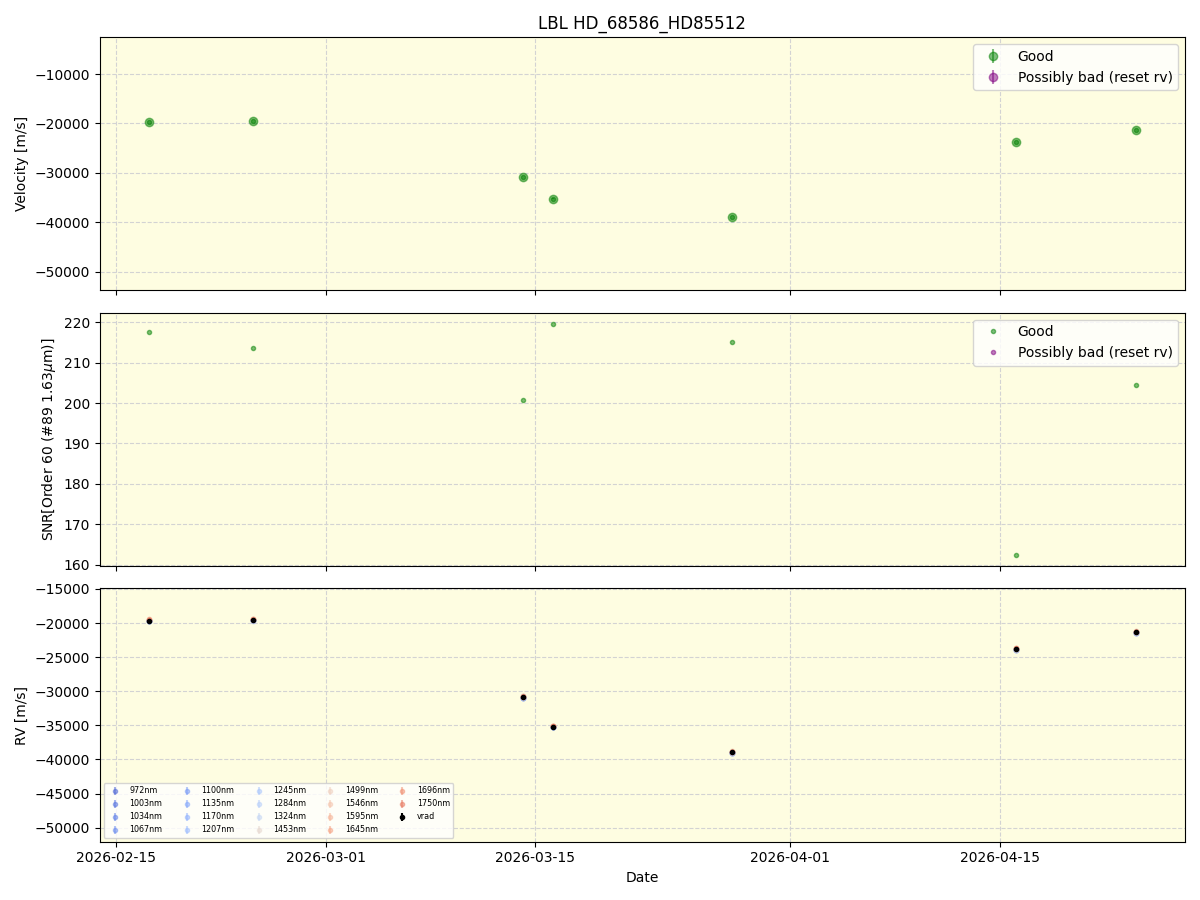The image size is (1200, 900).
Task: Select the highest SNR point near 219
Action: [553, 324]
